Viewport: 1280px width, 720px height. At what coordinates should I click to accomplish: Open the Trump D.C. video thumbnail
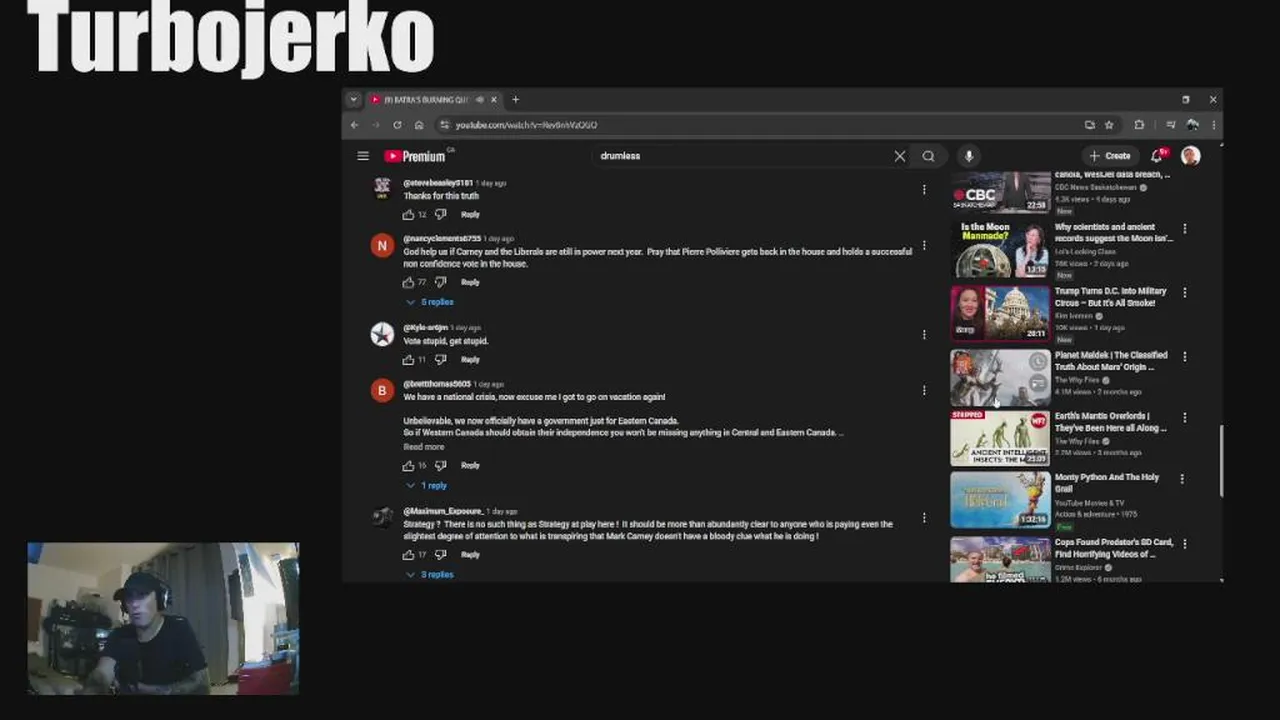click(x=1000, y=313)
